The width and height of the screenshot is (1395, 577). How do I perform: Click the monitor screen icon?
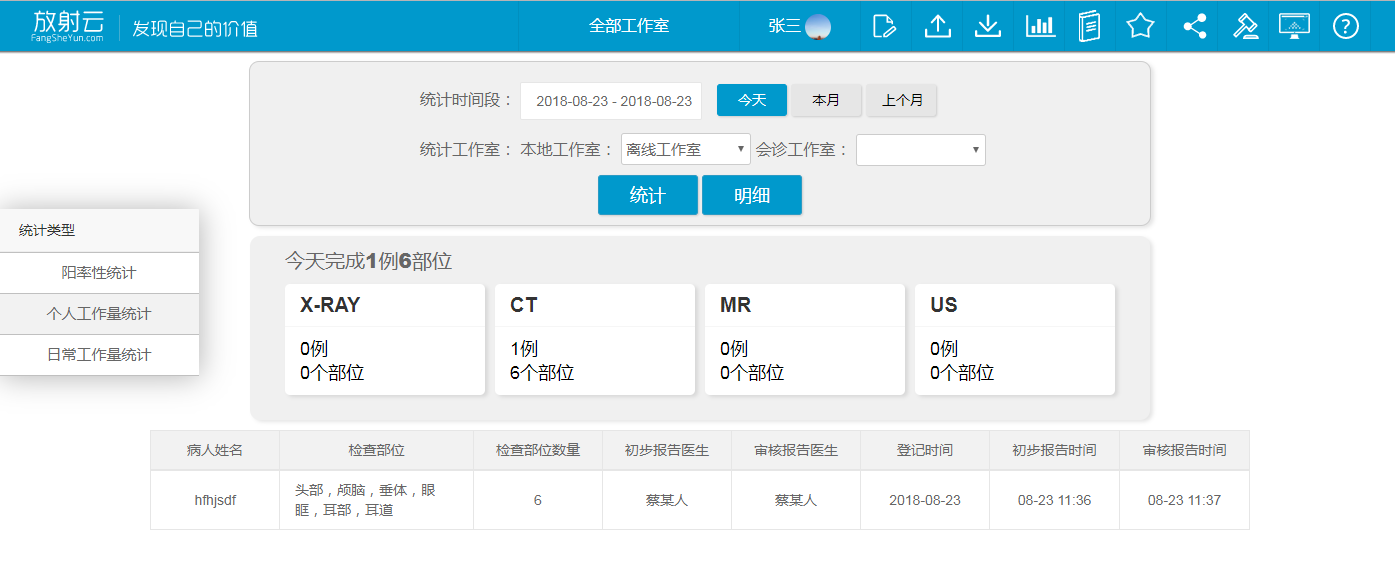(x=1295, y=26)
